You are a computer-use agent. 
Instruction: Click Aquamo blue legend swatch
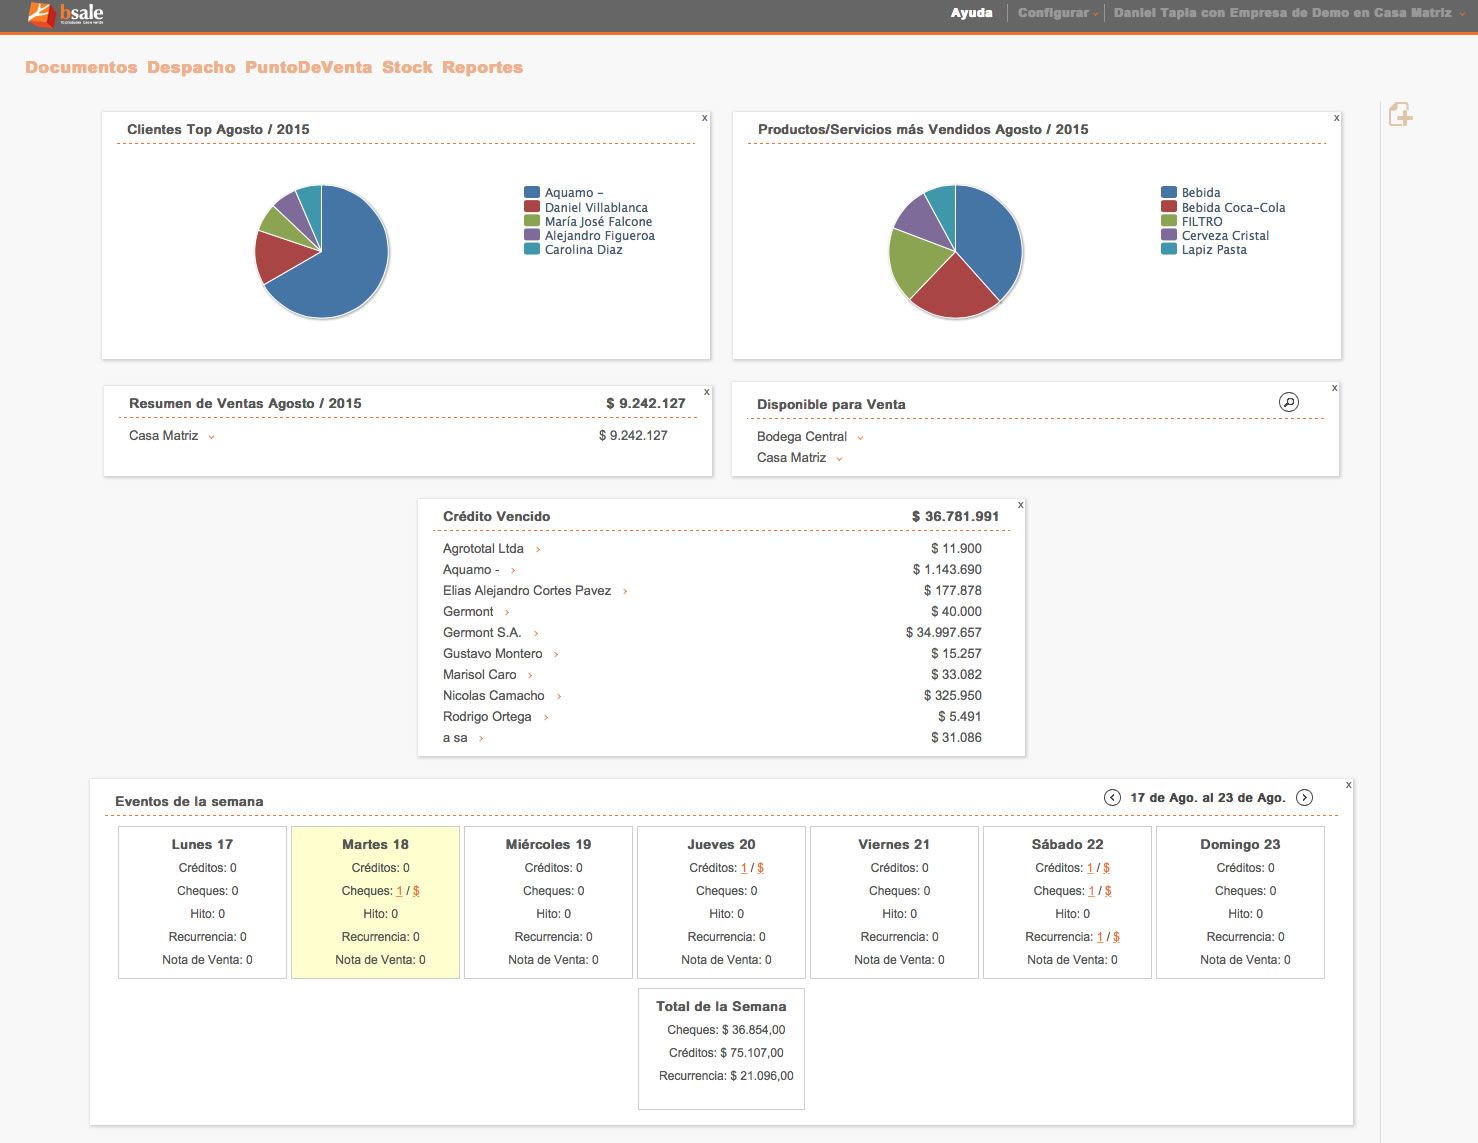click(532, 193)
